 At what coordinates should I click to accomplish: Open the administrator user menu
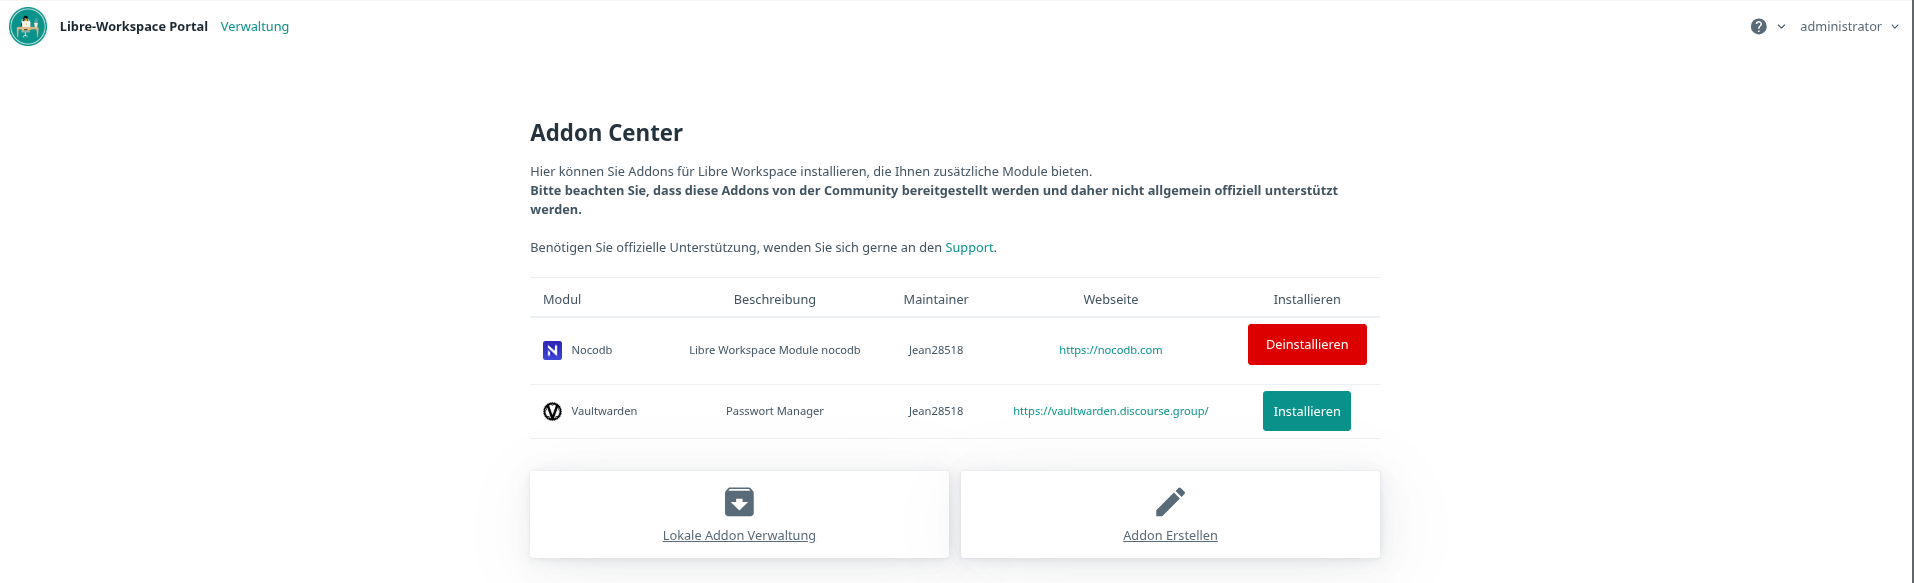pos(1849,27)
